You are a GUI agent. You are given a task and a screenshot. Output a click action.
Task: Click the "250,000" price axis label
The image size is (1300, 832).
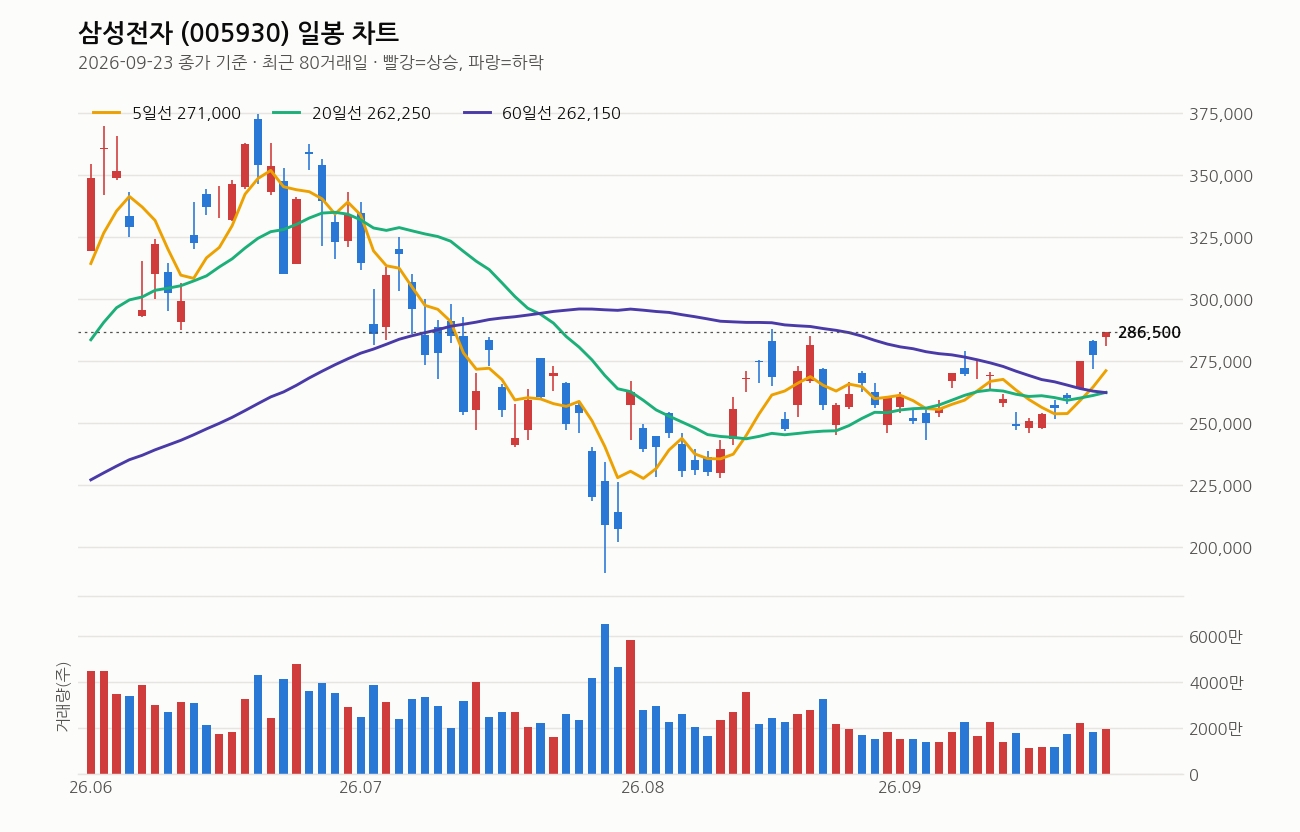pyautogui.click(x=1221, y=424)
